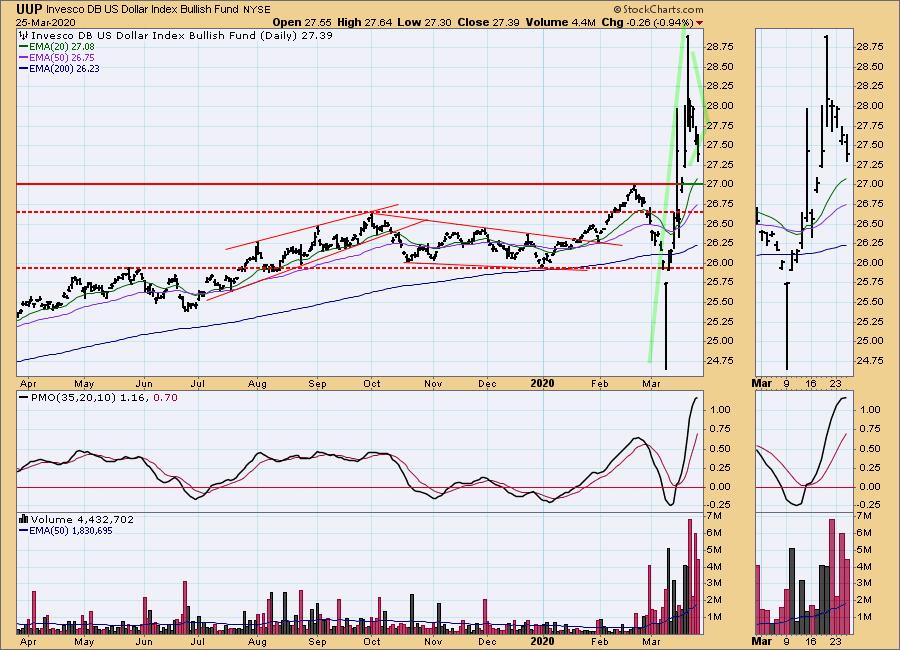Image resolution: width=900 pixels, height=650 pixels.
Task: Click the EMA(50) 26.75 legend entry
Action: (x=62, y=57)
